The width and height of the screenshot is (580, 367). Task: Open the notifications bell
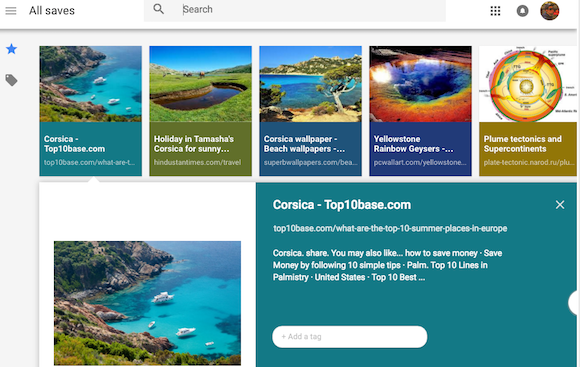pyautogui.click(x=522, y=11)
